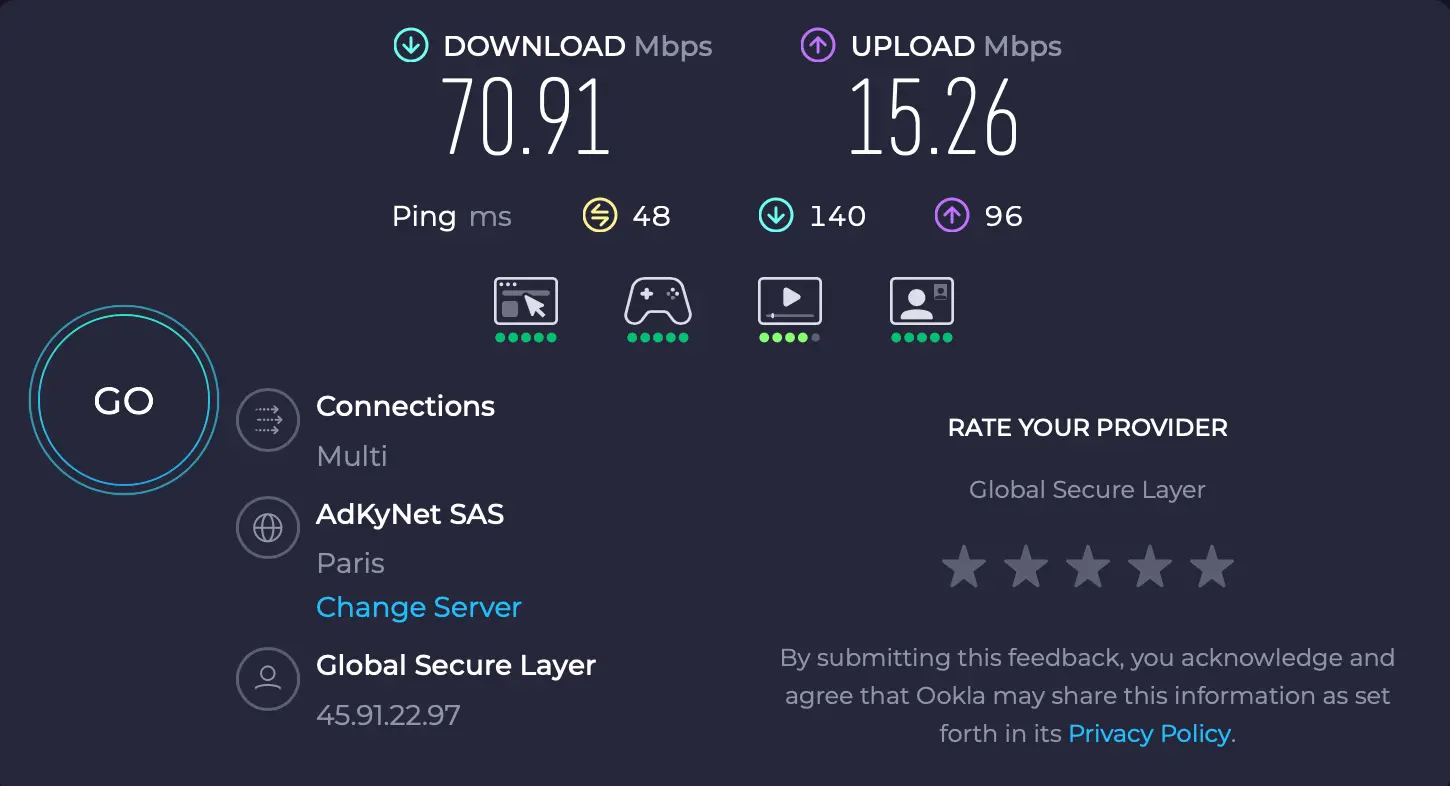Click the user icon beside Global Secure Layer
The height and width of the screenshot is (786, 1450).
[x=268, y=679]
